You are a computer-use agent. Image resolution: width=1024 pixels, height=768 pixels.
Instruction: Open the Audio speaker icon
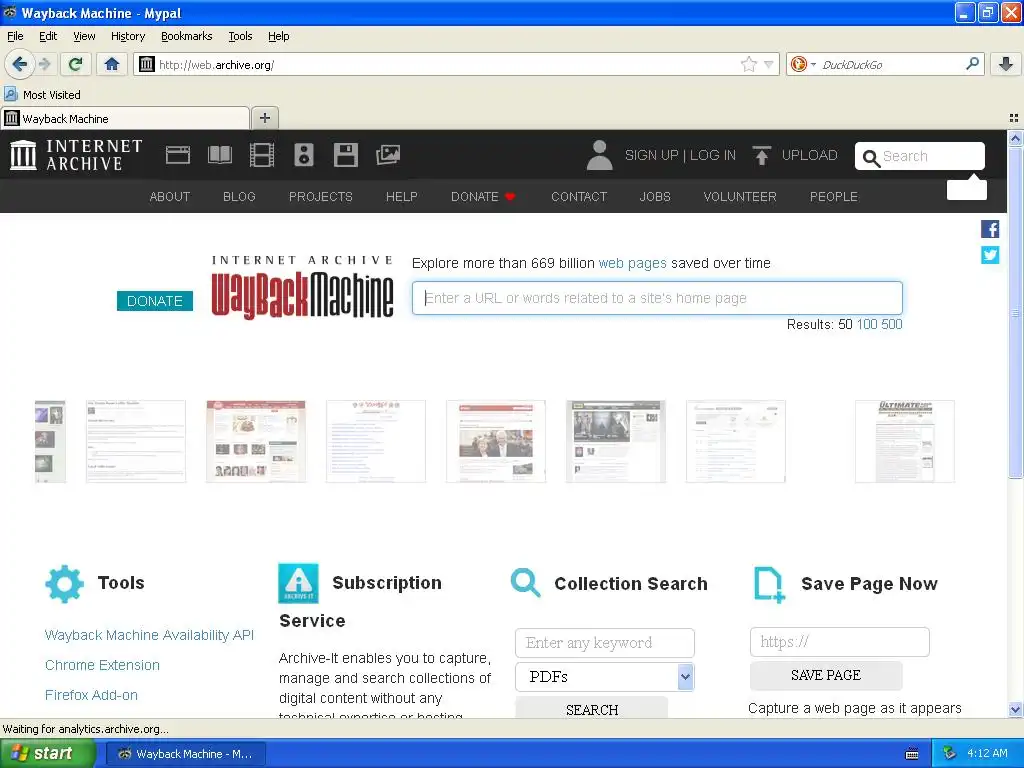[304, 155]
